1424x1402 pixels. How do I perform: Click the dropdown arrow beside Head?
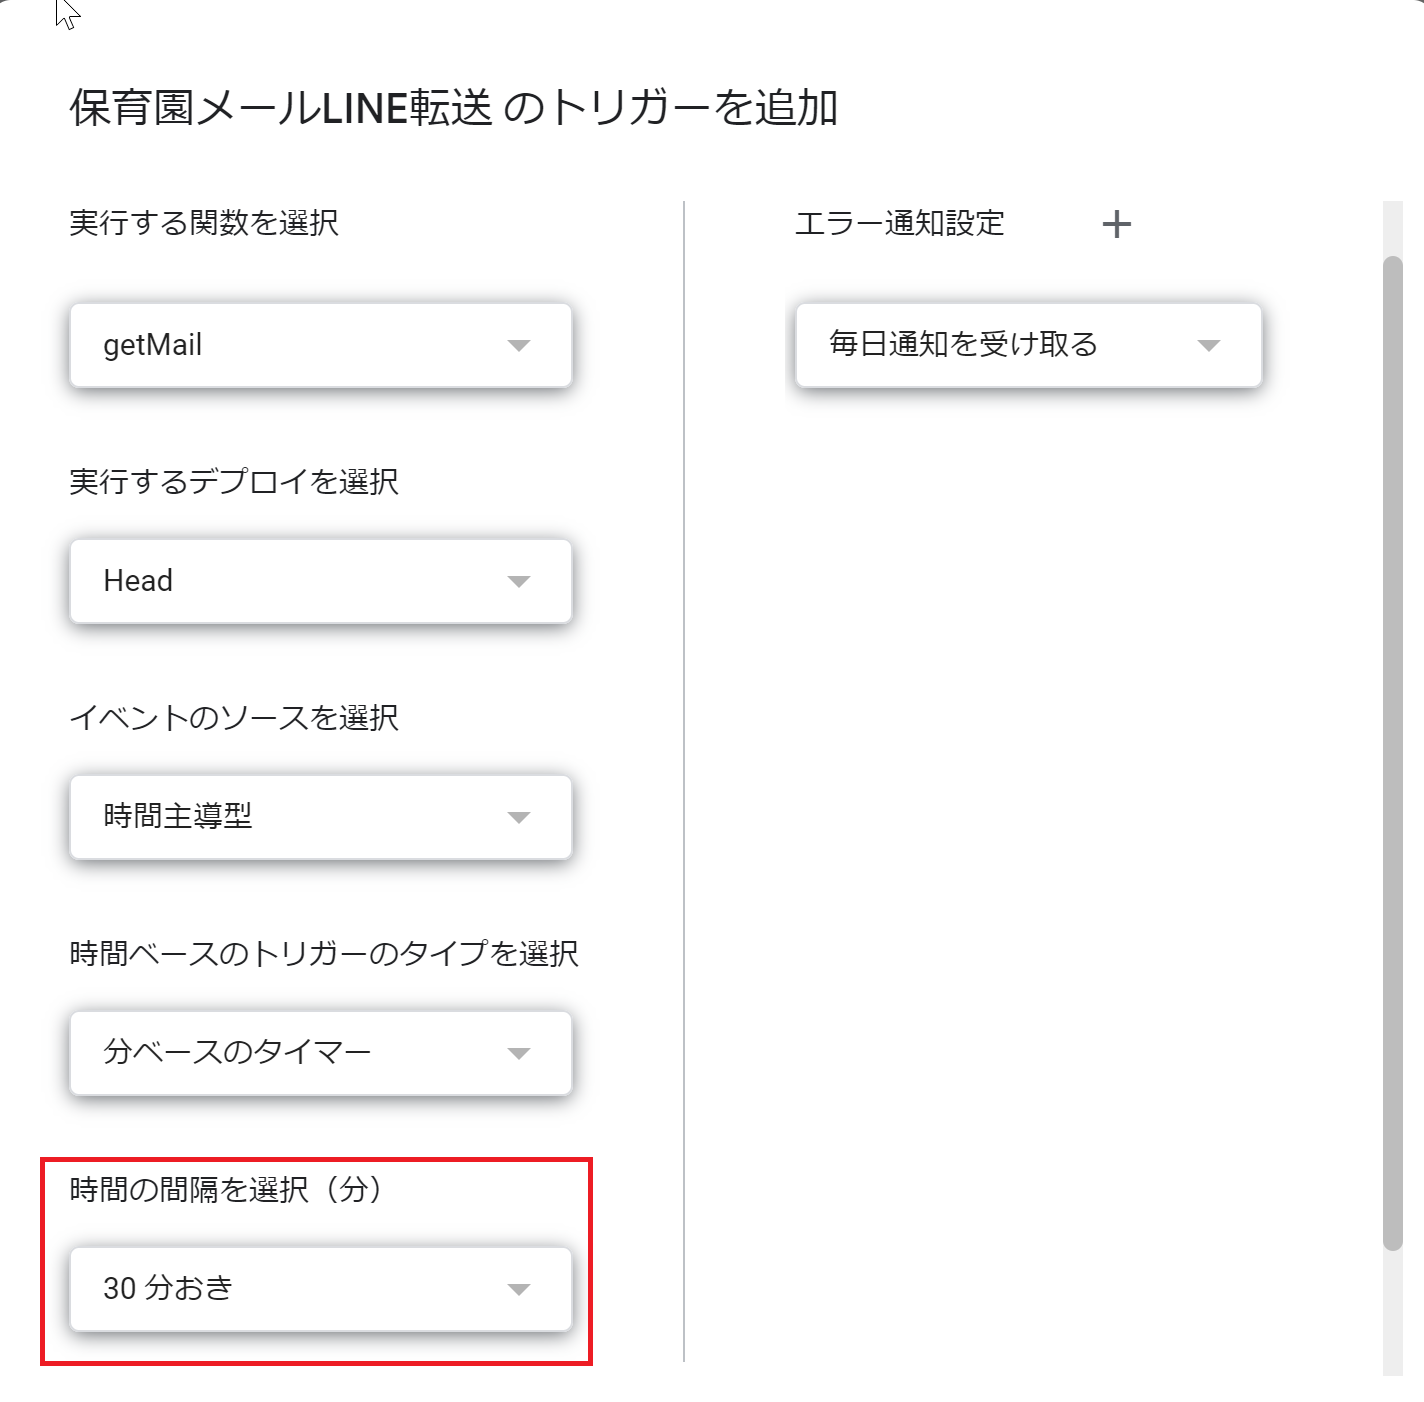(x=519, y=581)
